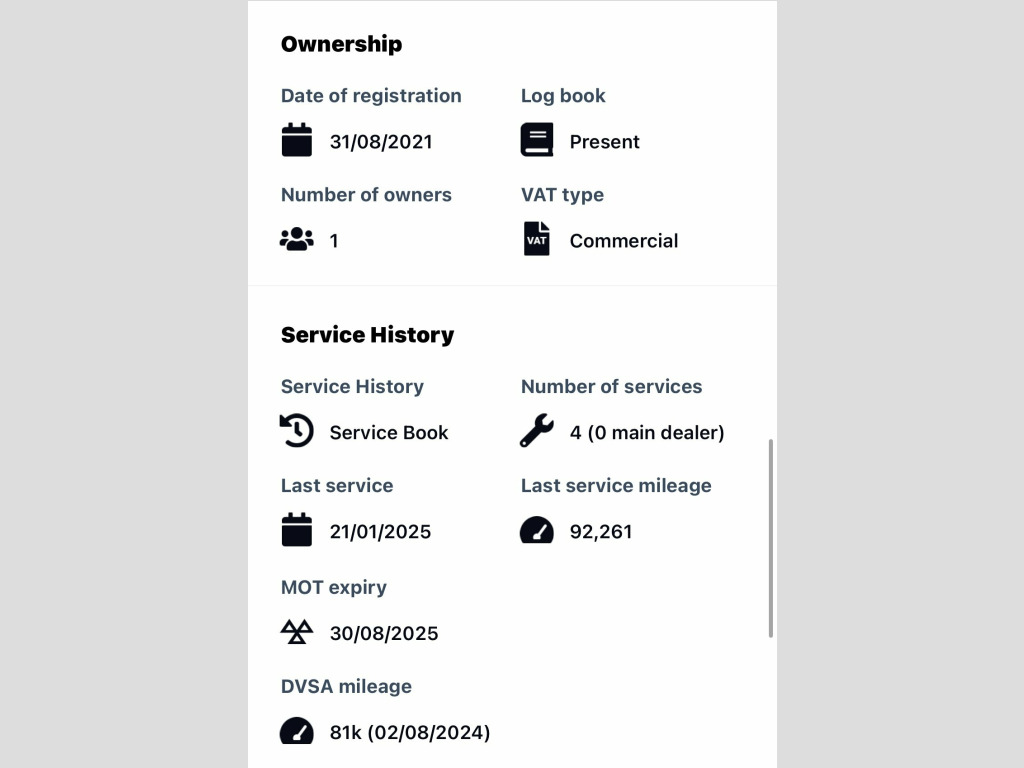The image size is (1024, 768).
Task: Click the 4 (0 main dealer) value
Action: coord(647,432)
